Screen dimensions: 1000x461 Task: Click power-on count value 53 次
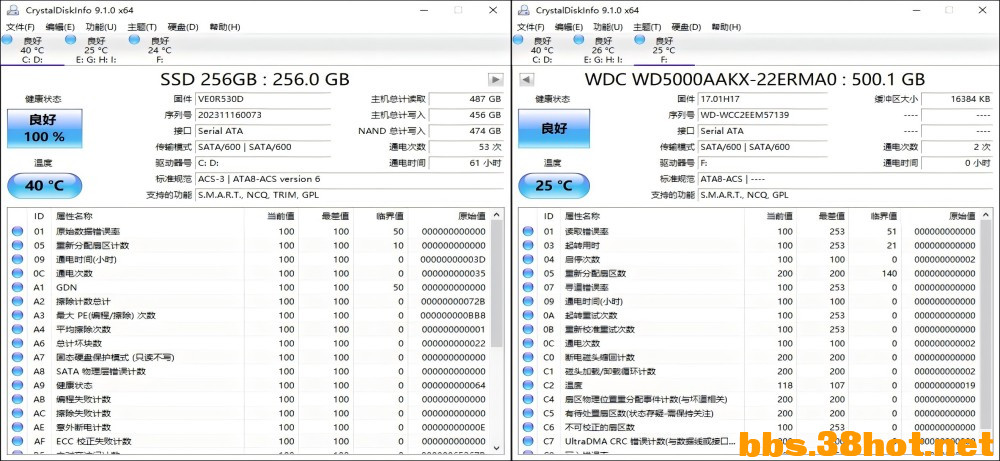[466, 147]
